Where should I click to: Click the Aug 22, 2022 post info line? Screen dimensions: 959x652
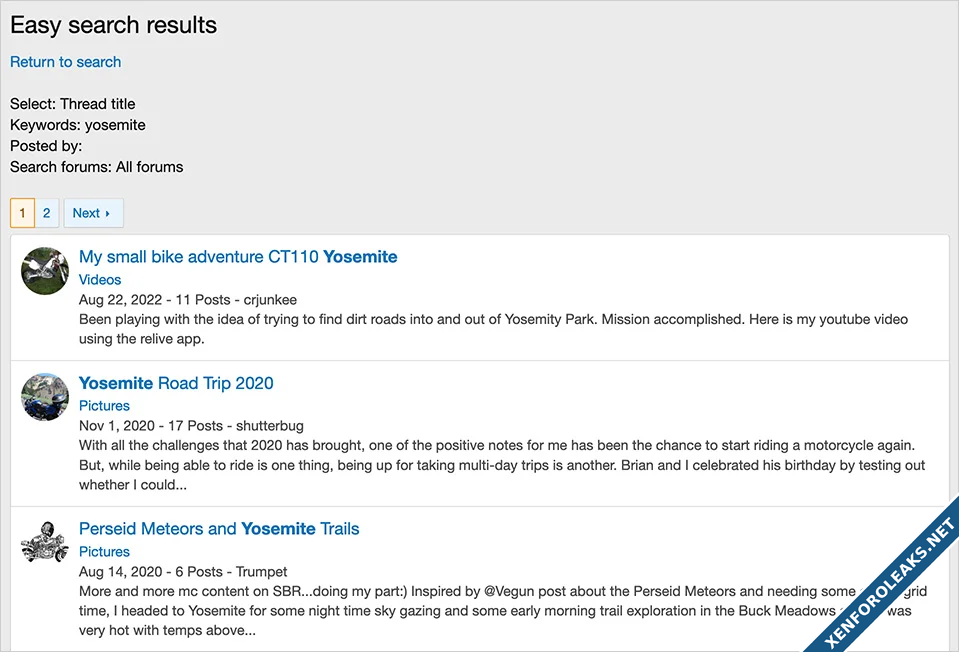point(188,299)
